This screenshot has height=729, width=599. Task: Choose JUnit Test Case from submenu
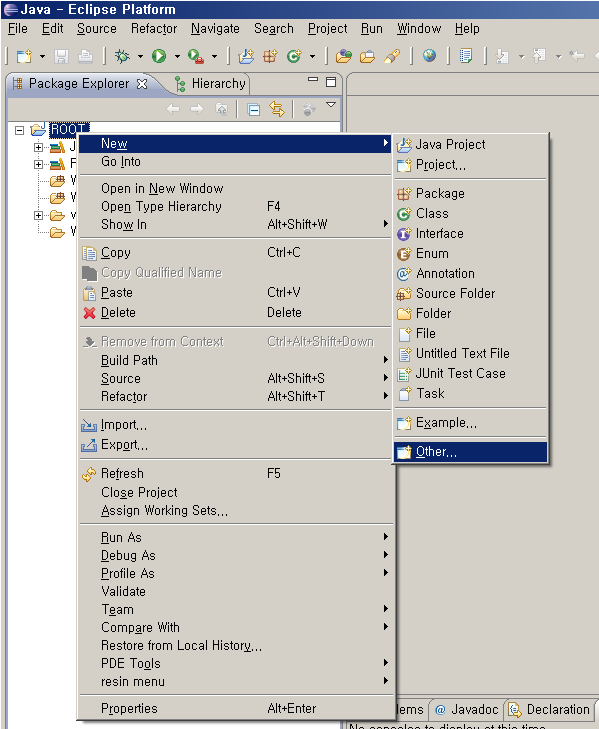(x=471, y=373)
